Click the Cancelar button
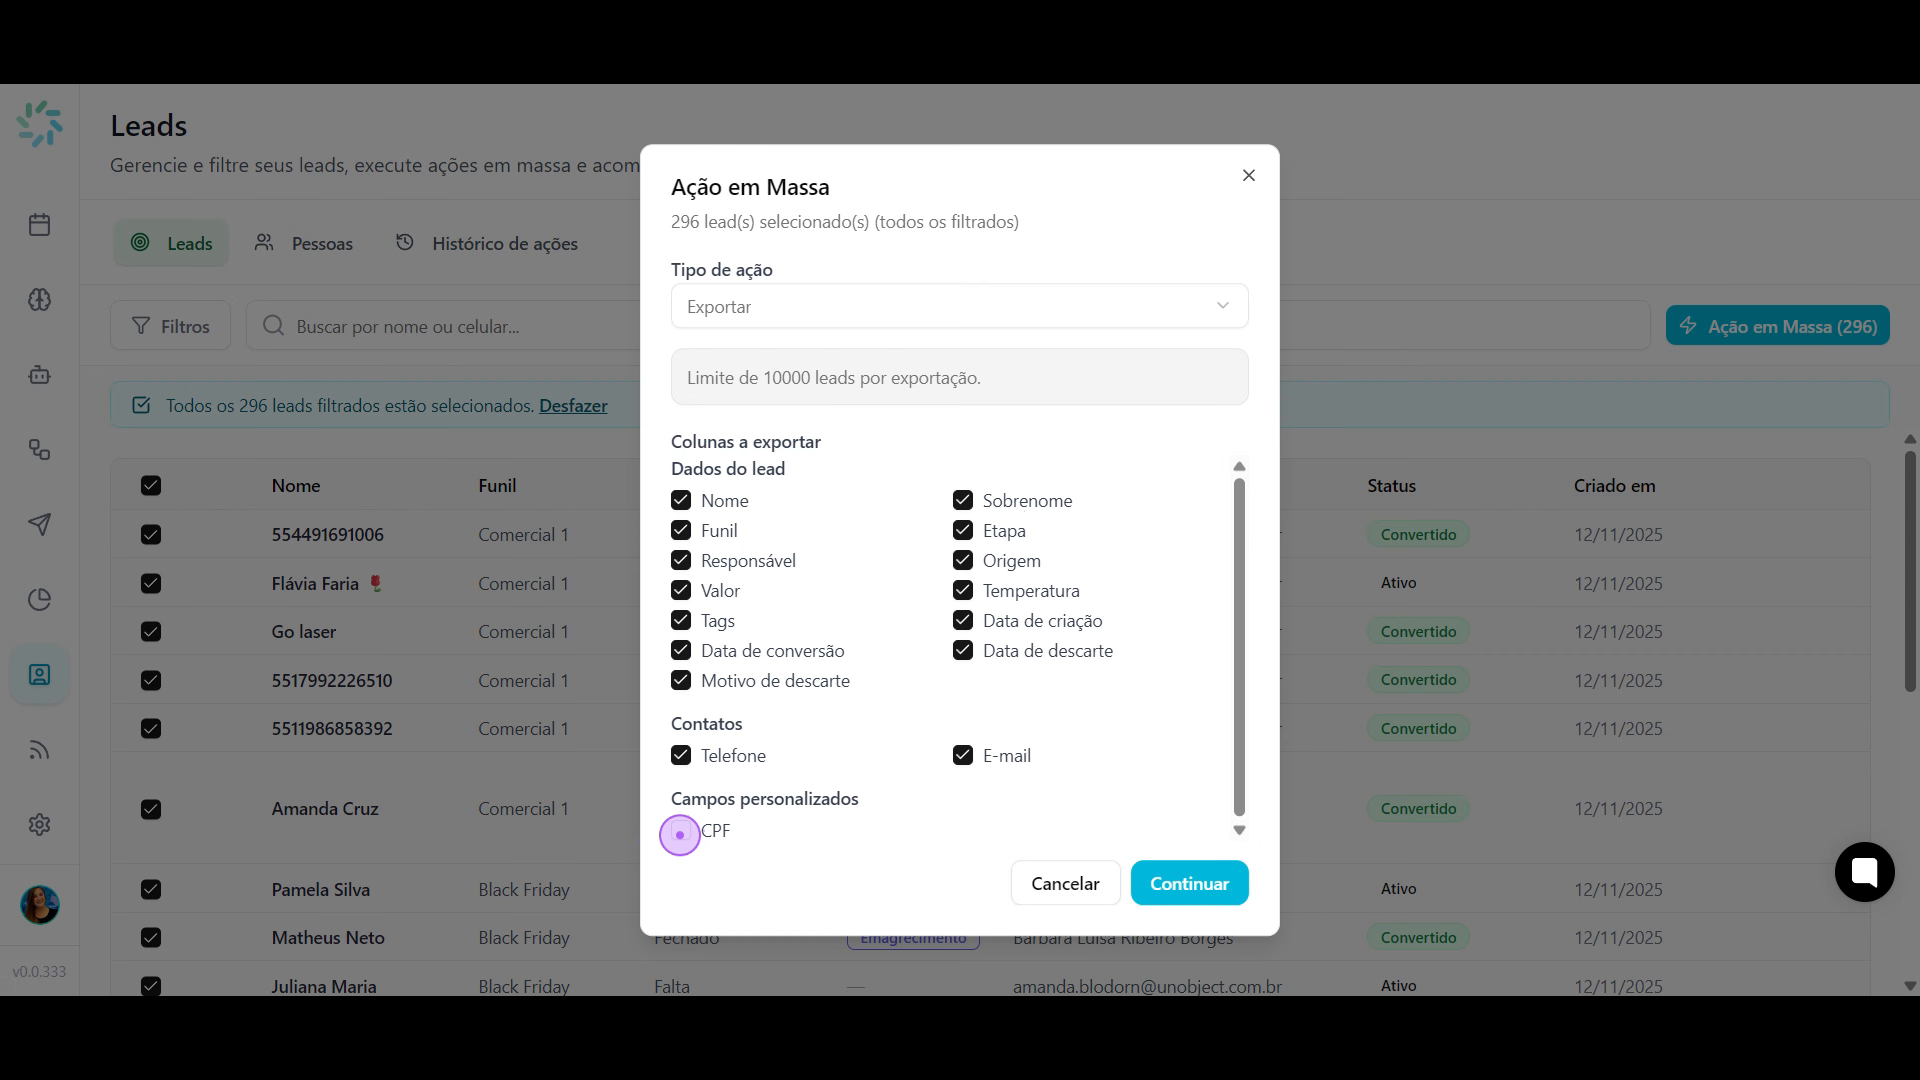Image resolution: width=1920 pixels, height=1080 pixels. 1065,883
